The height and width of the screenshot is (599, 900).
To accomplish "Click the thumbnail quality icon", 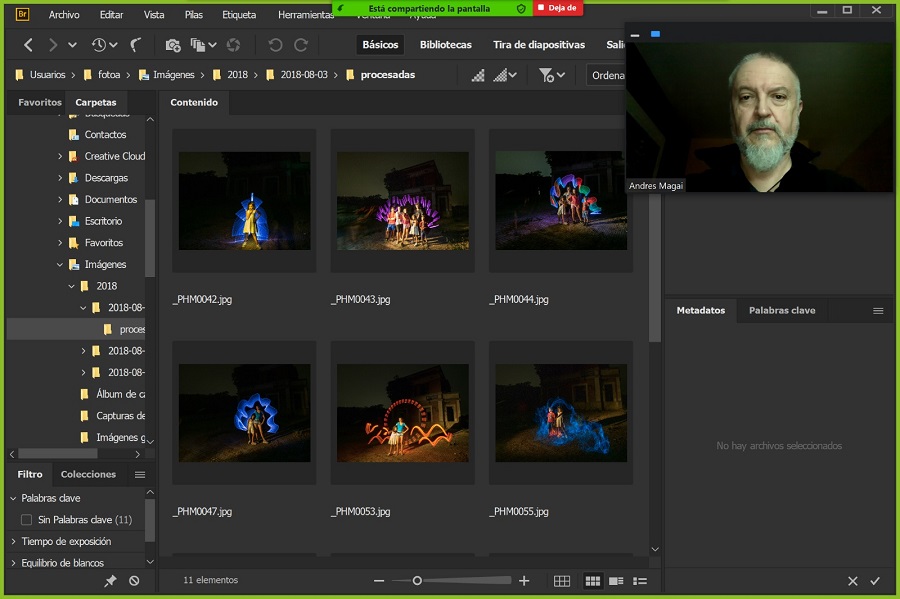I will pos(478,75).
